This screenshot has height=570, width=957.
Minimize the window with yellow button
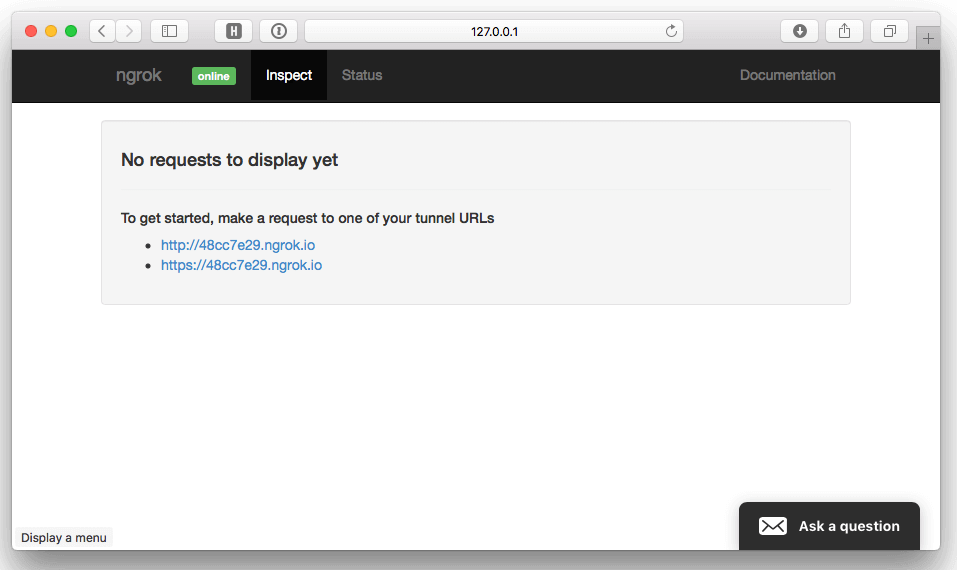point(51,31)
